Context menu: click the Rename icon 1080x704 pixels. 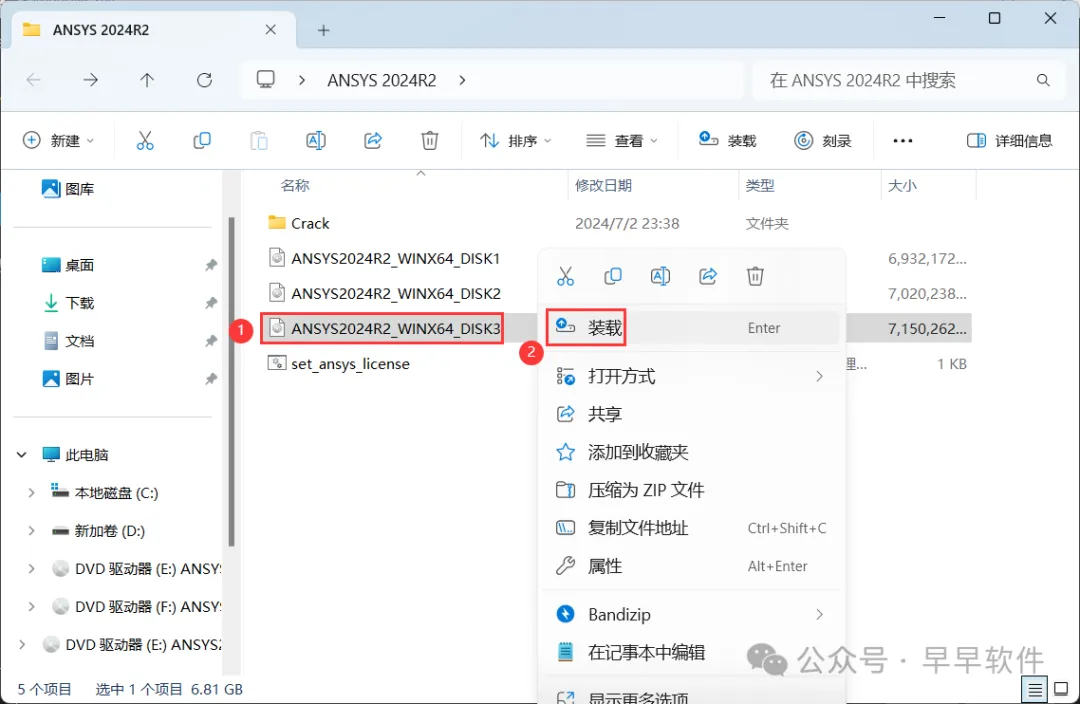click(661, 276)
